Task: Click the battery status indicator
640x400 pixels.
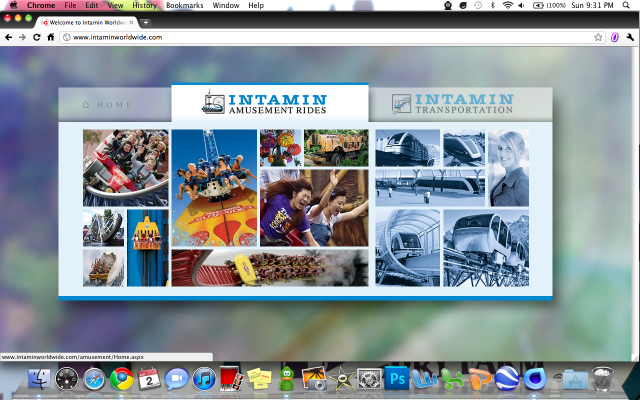Action: [x=549, y=5]
